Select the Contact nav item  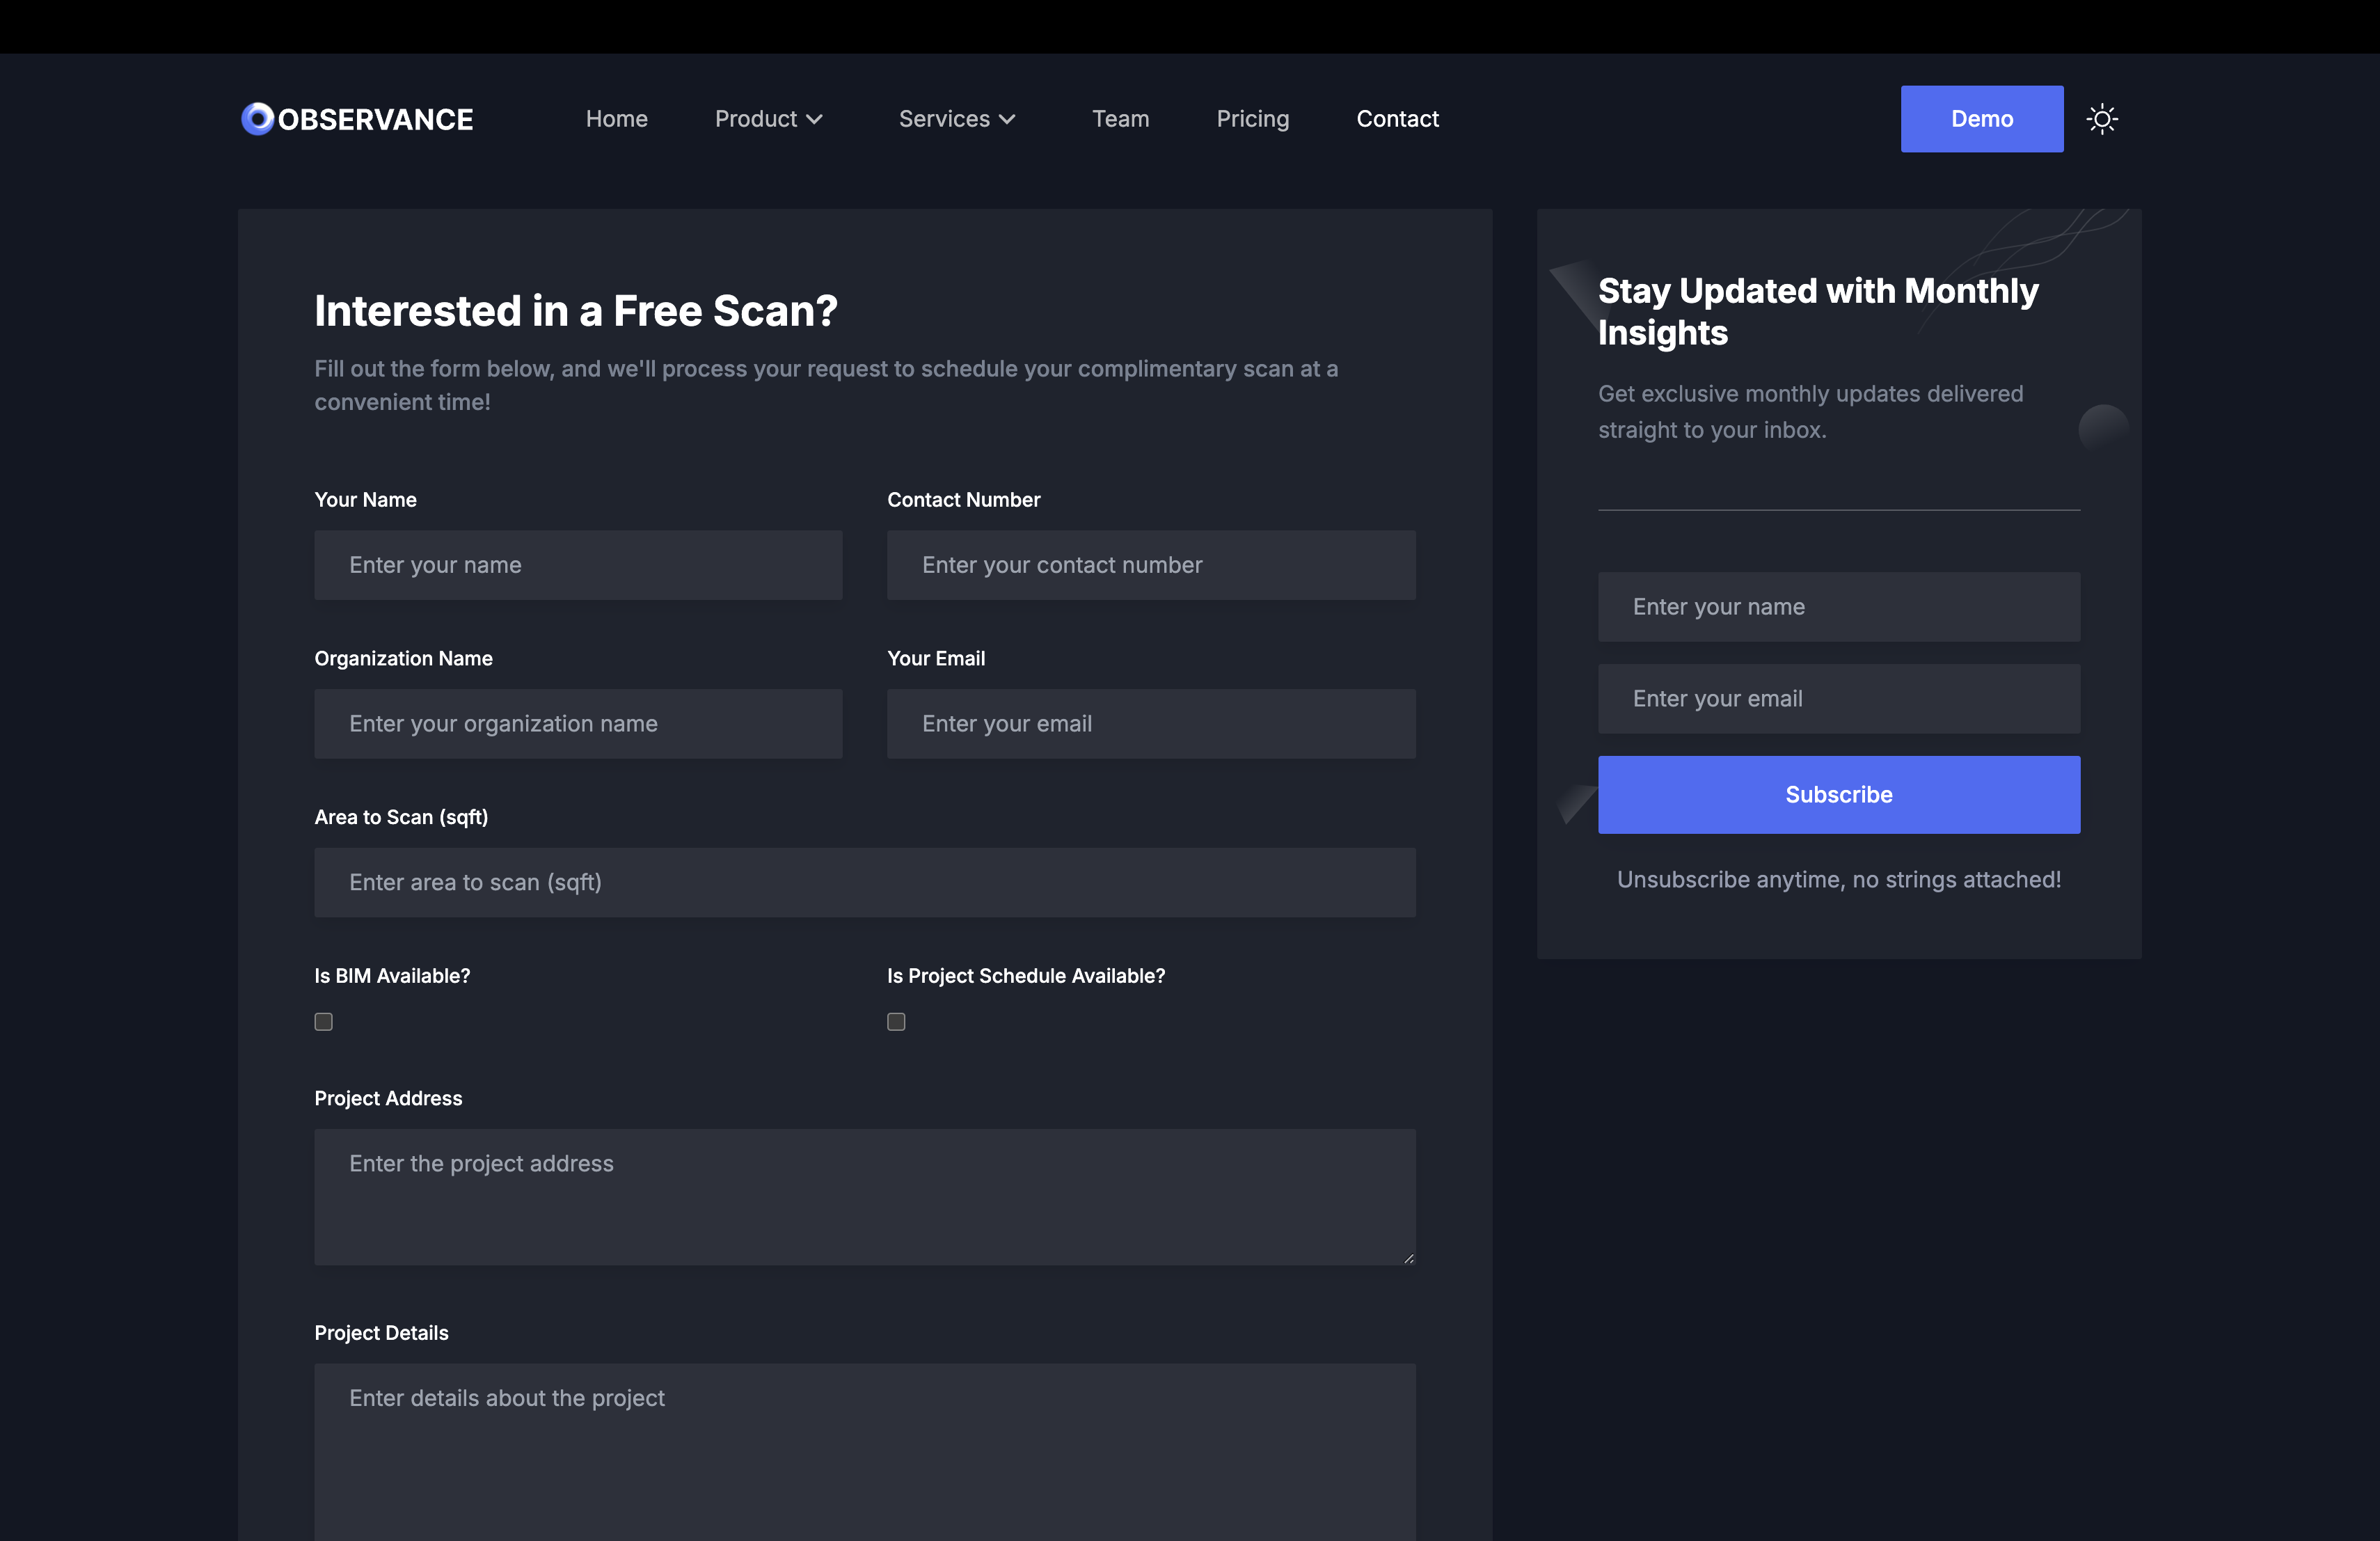coord(1397,119)
